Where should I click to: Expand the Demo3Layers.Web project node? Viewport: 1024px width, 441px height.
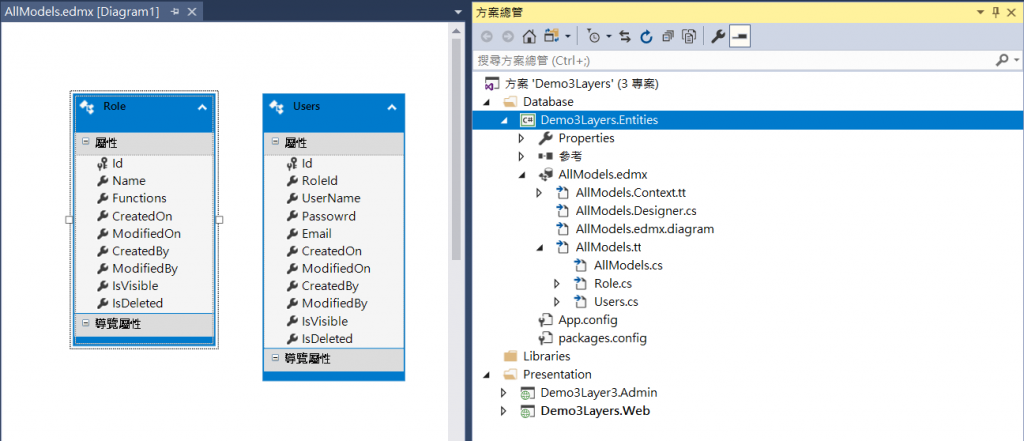504,410
